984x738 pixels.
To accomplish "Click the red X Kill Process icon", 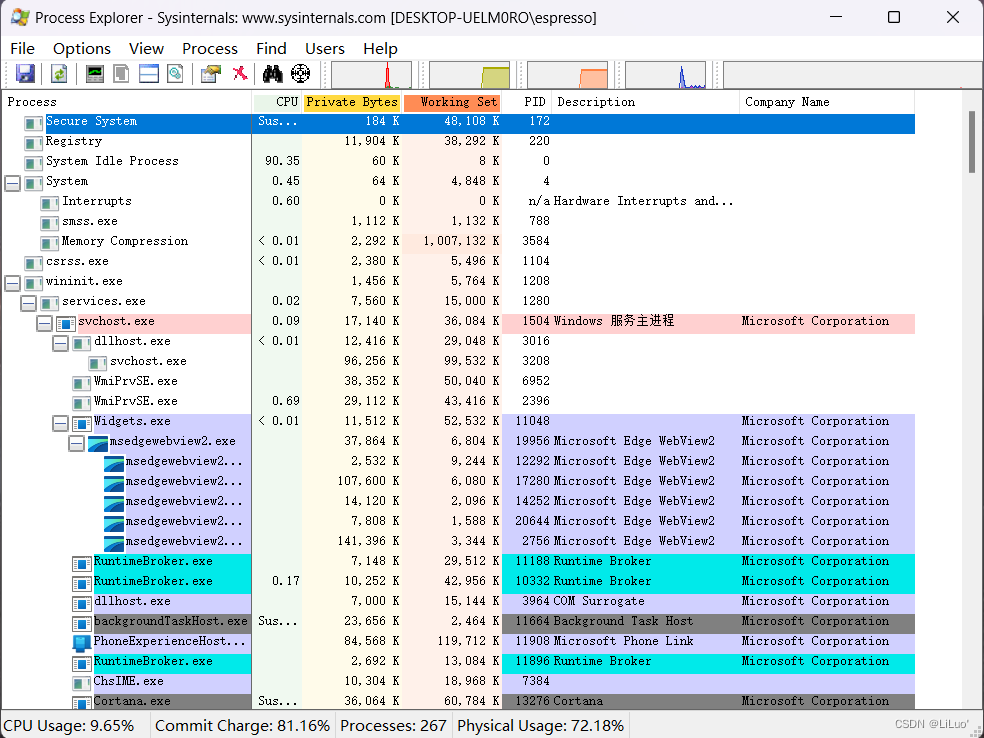I will coord(240,73).
